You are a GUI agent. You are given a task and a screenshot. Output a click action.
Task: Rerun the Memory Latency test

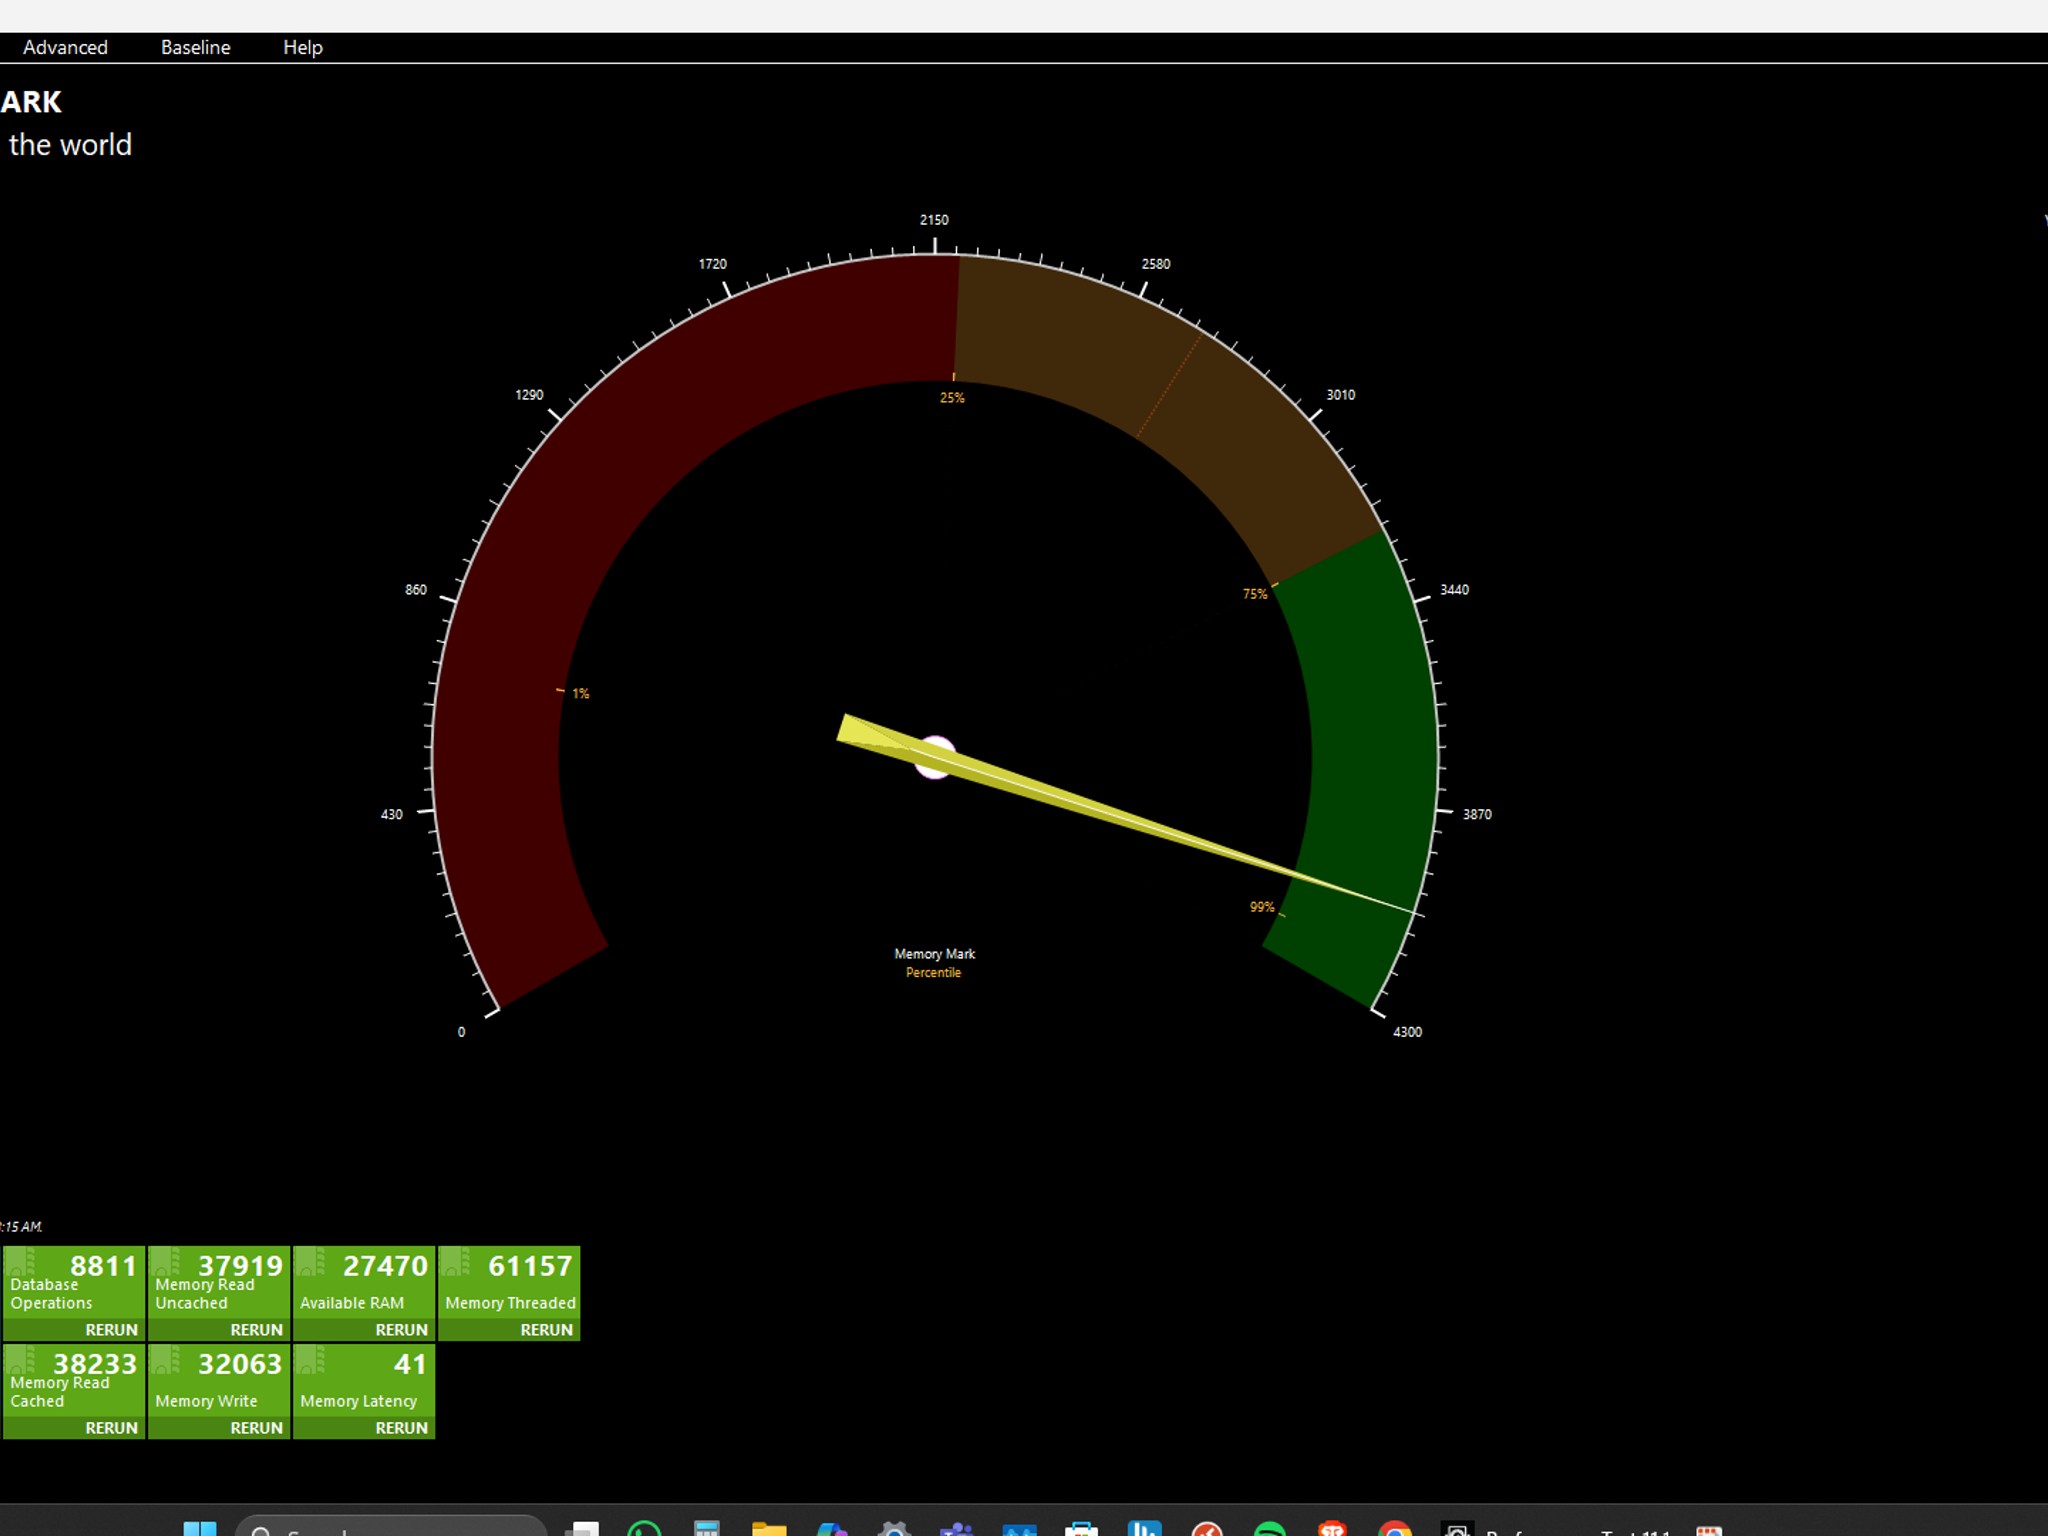[401, 1428]
